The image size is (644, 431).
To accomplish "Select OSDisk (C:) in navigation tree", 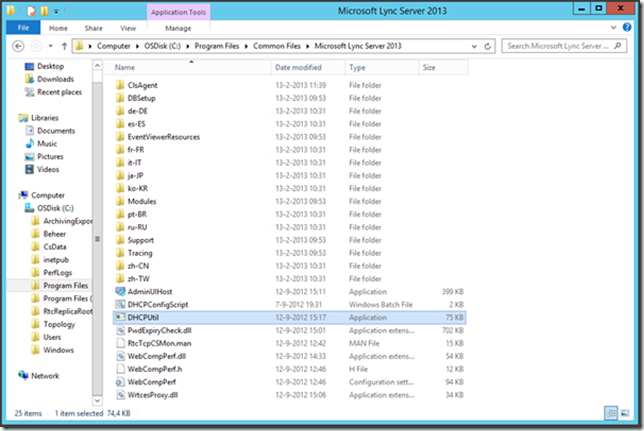I will point(55,208).
